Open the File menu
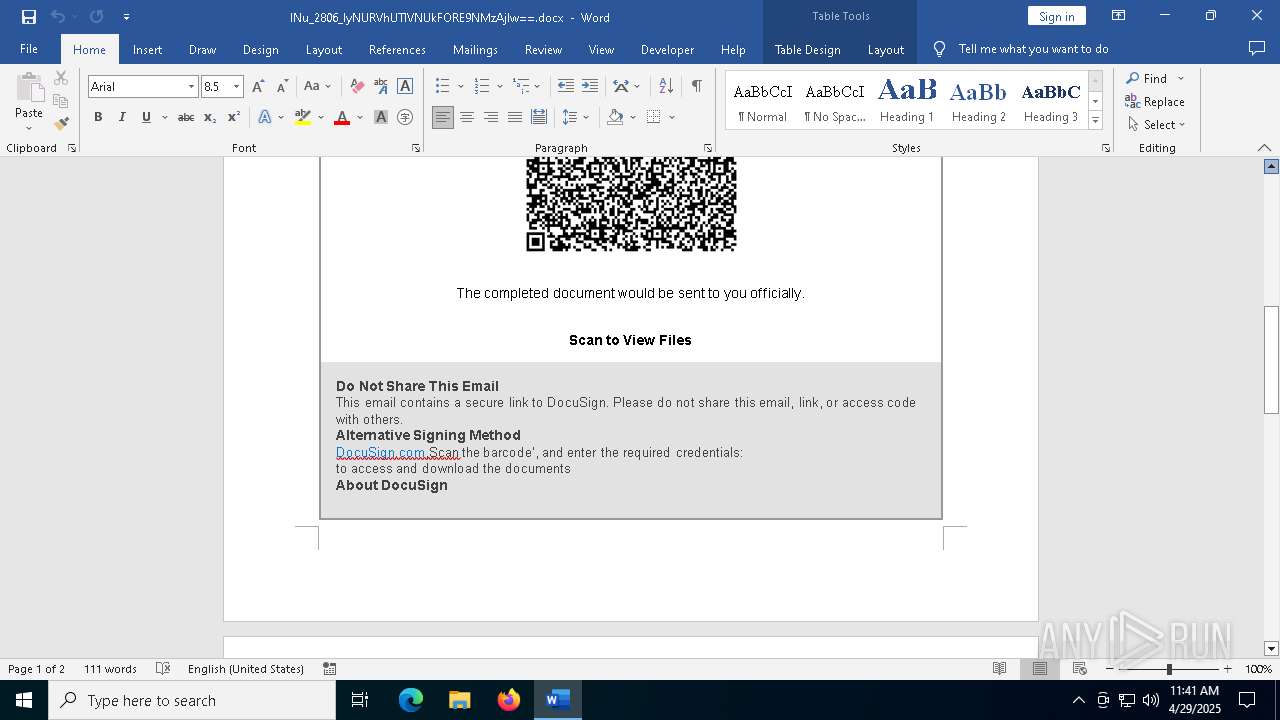The image size is (1280, 720). tap(29, 49)
